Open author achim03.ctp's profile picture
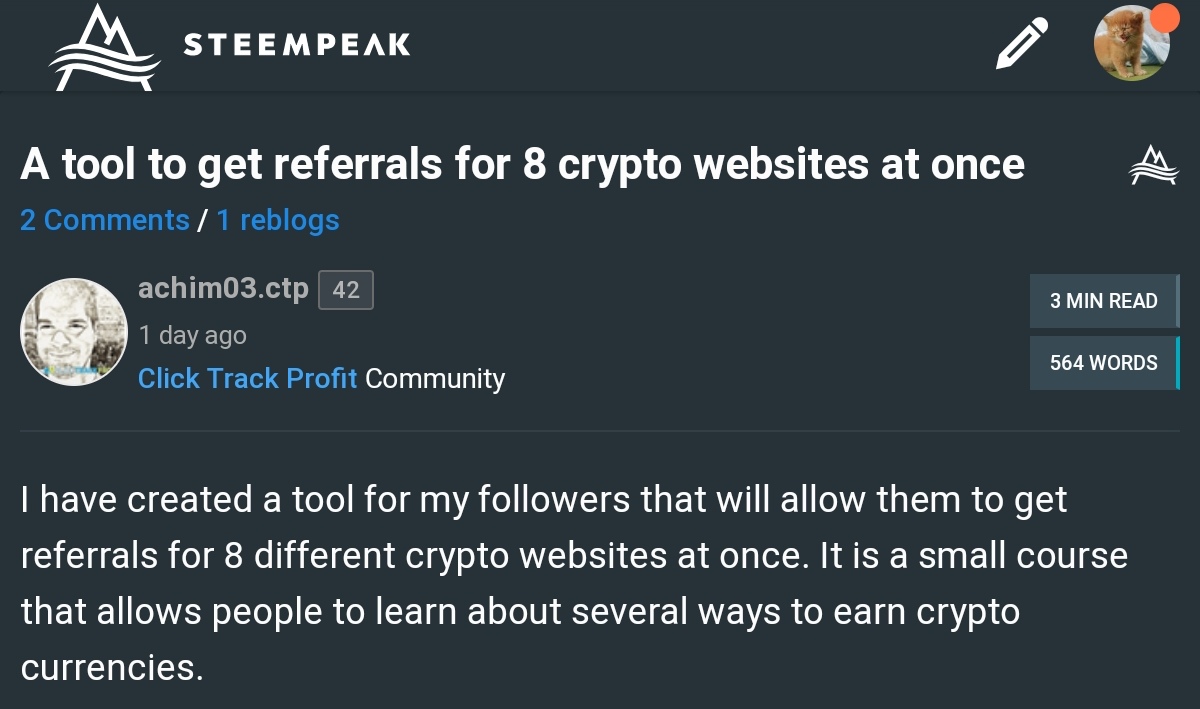1200x709 pixels. [74, 332]
